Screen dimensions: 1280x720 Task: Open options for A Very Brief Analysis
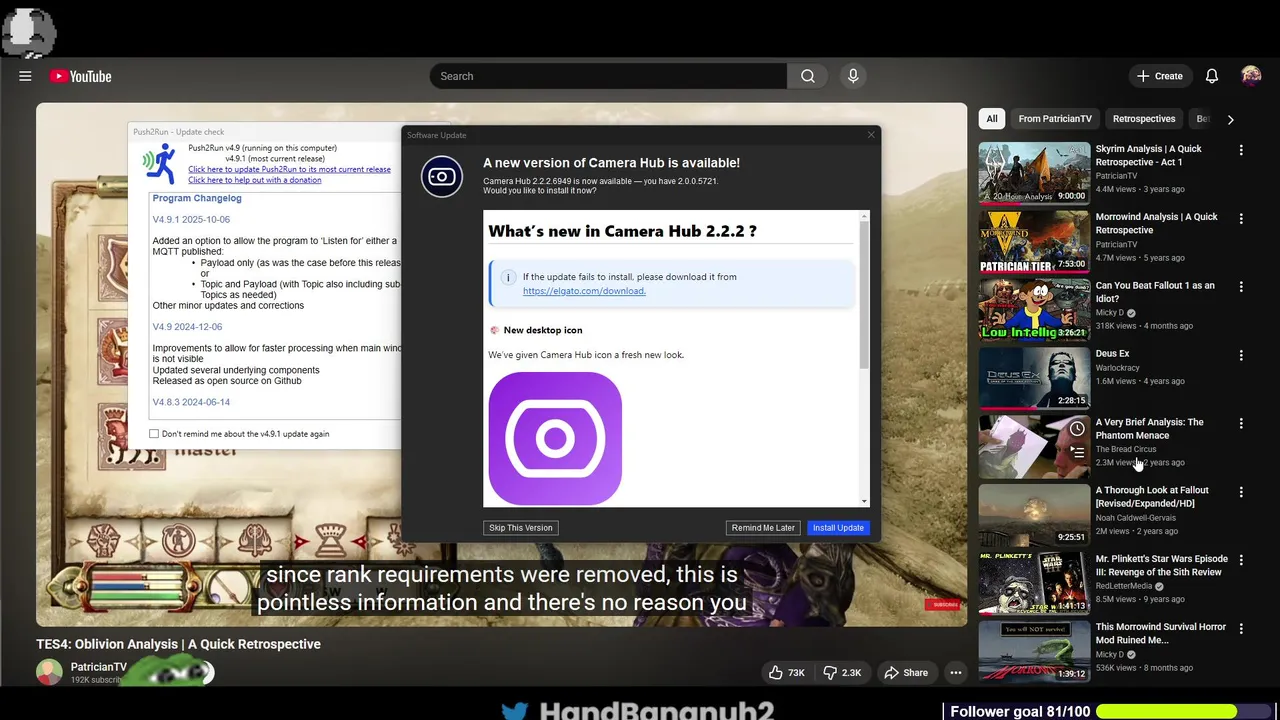tap(1241, 424)
